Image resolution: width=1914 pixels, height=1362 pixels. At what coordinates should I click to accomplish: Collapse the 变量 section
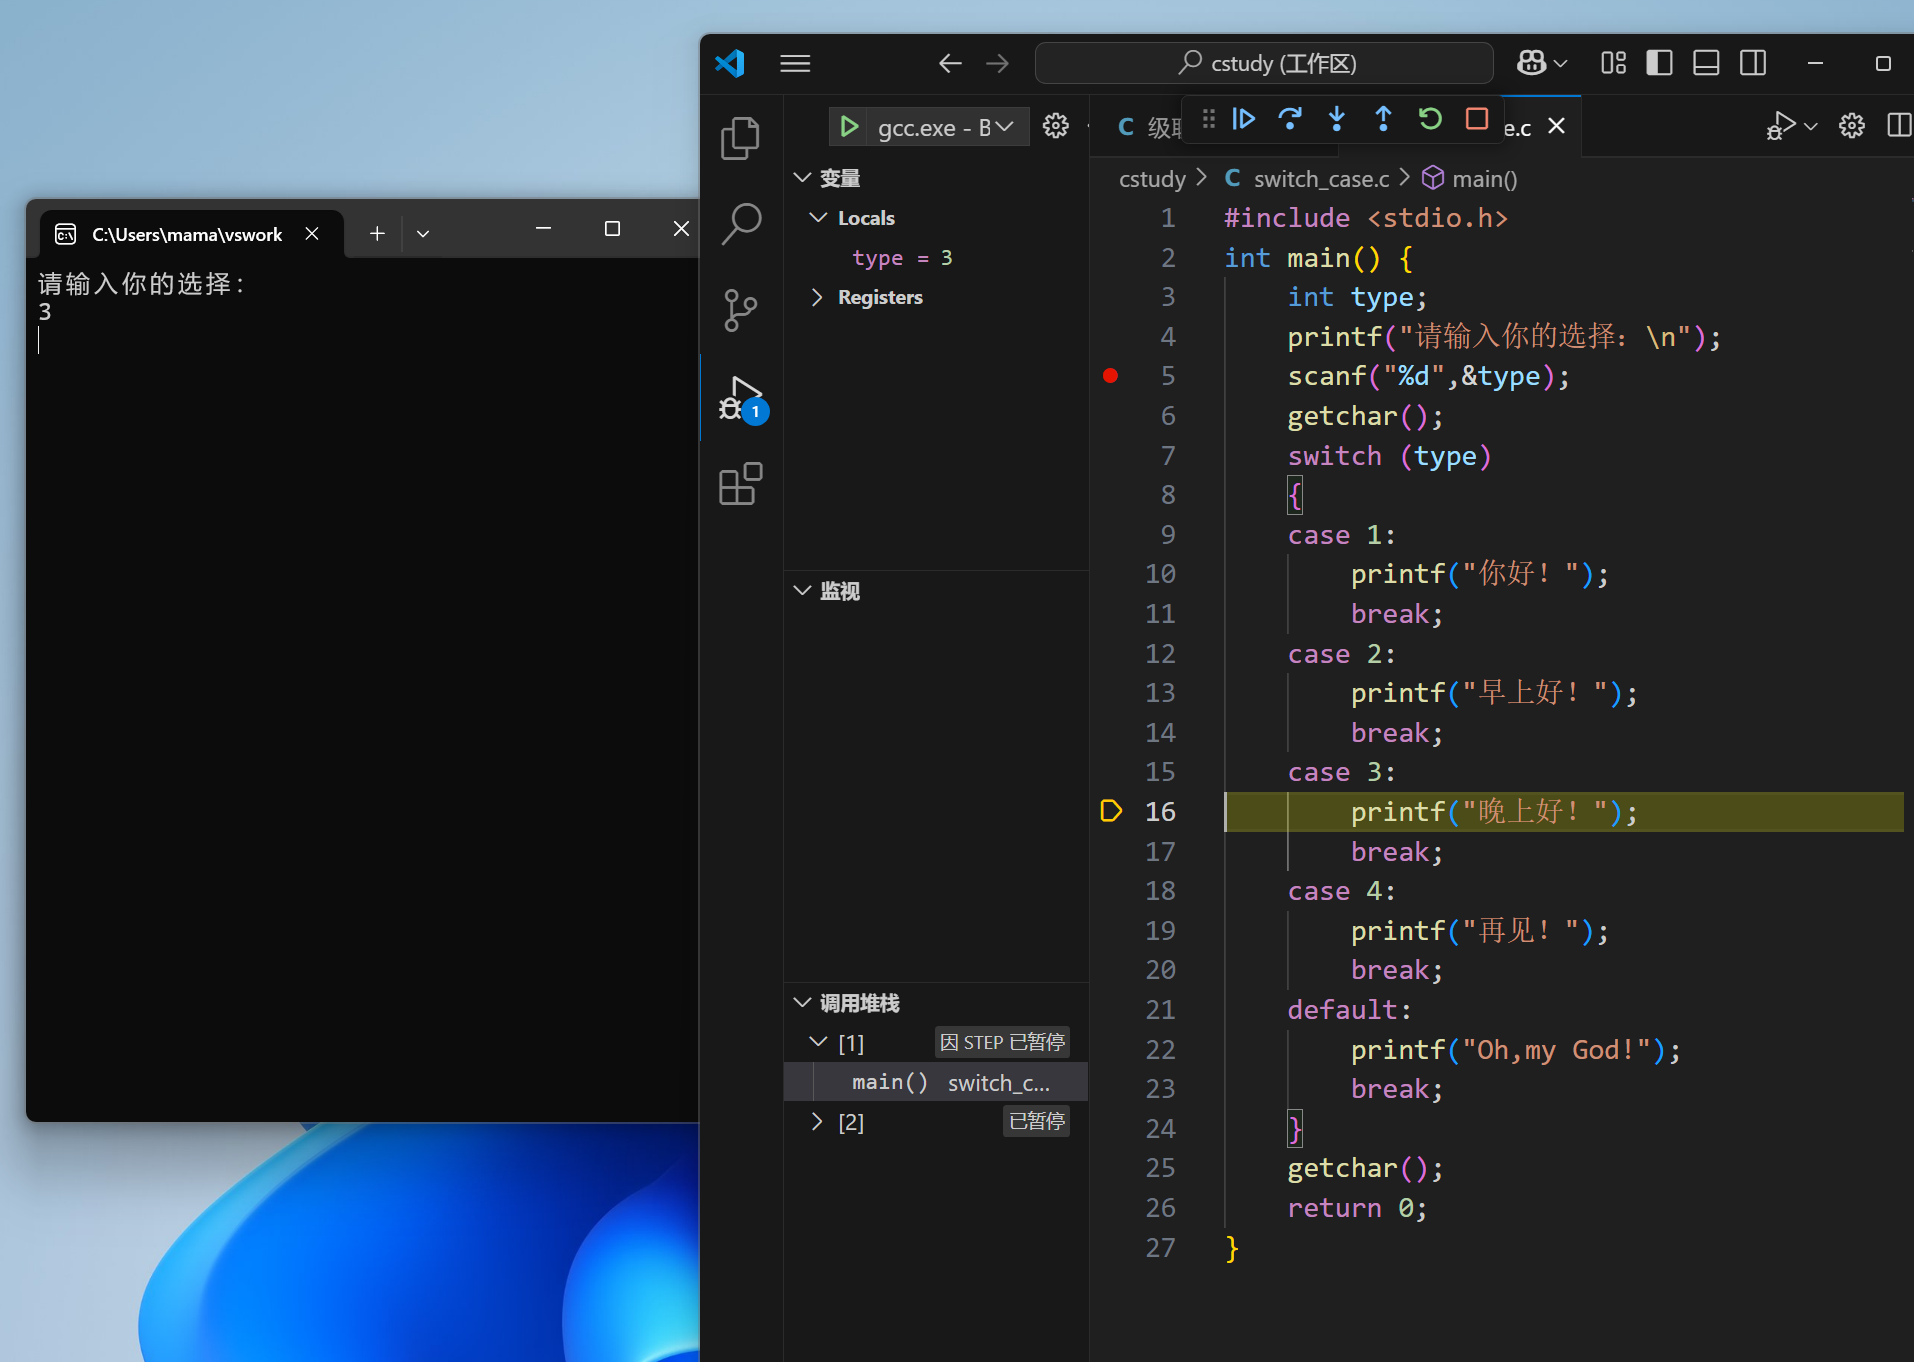click(802, 178)
